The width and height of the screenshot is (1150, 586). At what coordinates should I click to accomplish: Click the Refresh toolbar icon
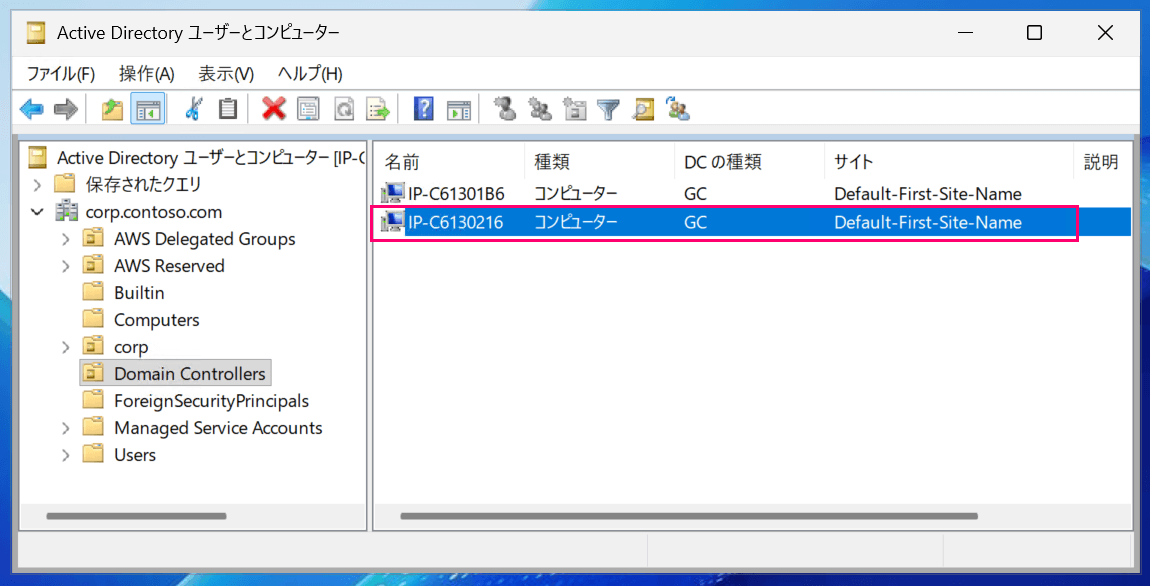tap(344, 110)
